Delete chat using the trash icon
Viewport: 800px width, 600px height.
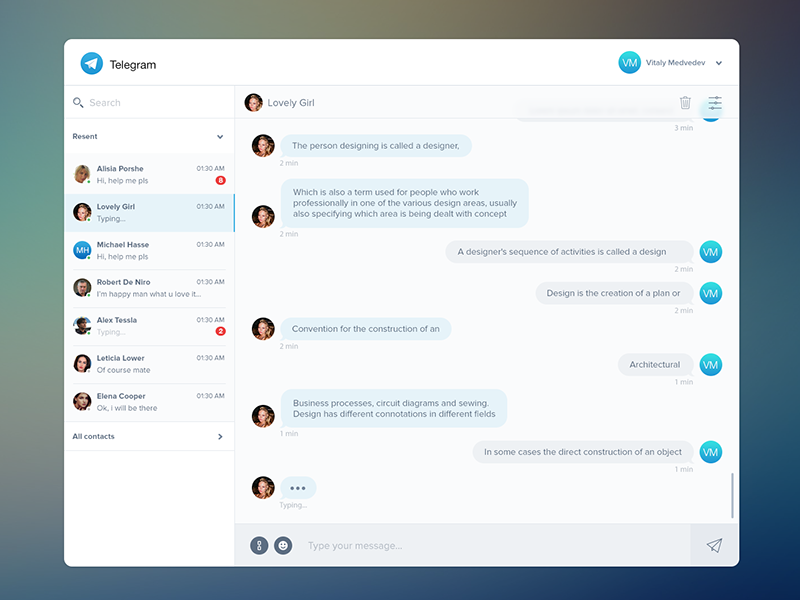685,103
